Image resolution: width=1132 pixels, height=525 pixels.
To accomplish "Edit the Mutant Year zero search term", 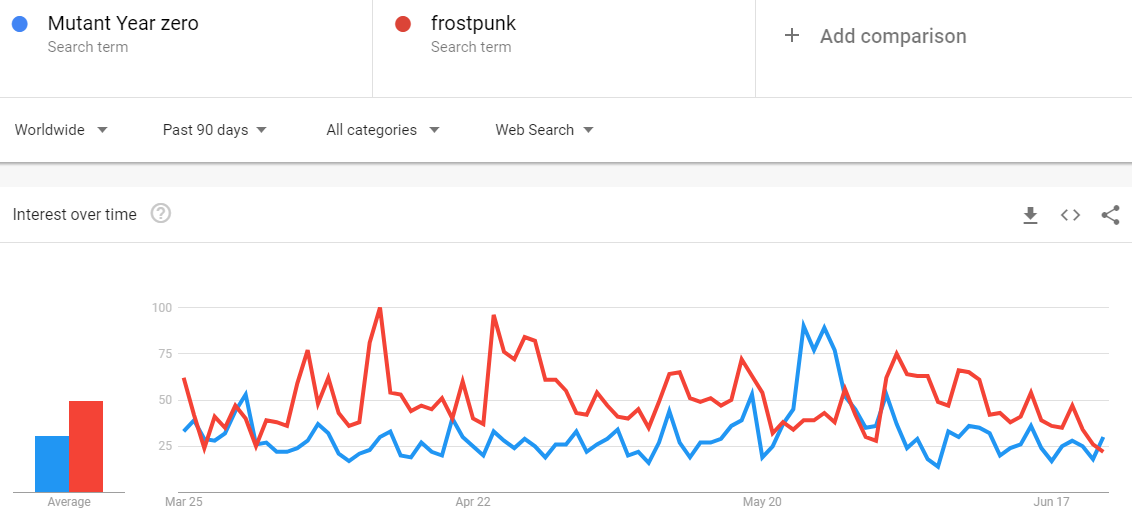I will (123, 24).
